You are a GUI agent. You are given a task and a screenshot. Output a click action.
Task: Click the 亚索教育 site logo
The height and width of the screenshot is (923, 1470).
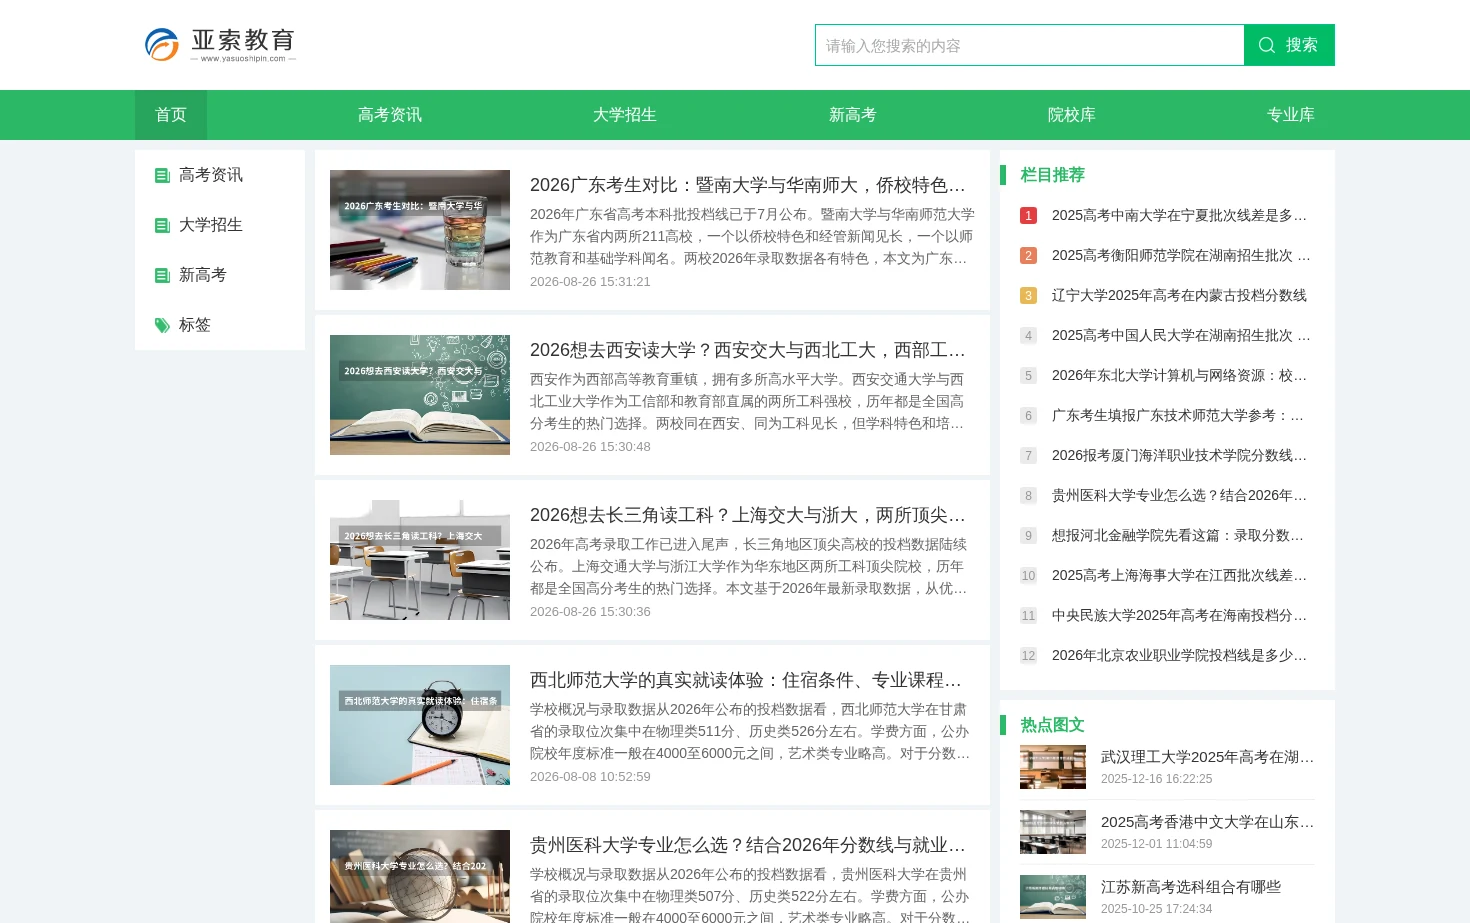click(x=220, y=45)
